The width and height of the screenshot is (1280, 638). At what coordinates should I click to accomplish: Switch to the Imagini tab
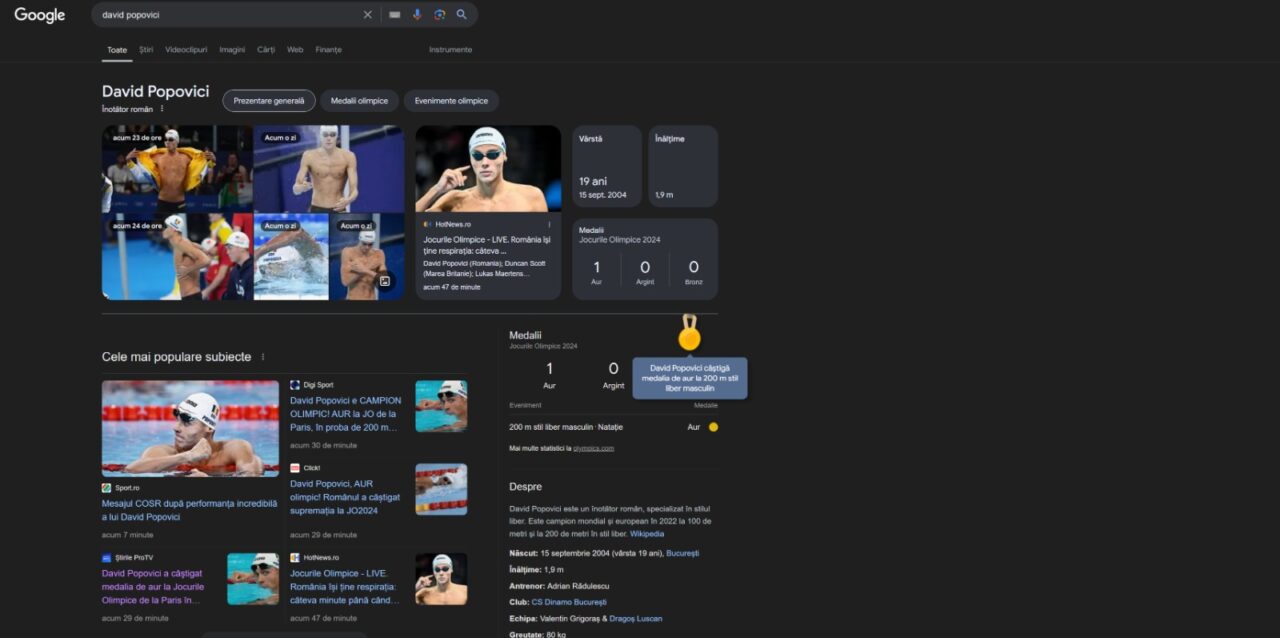(x=232, y=49)
